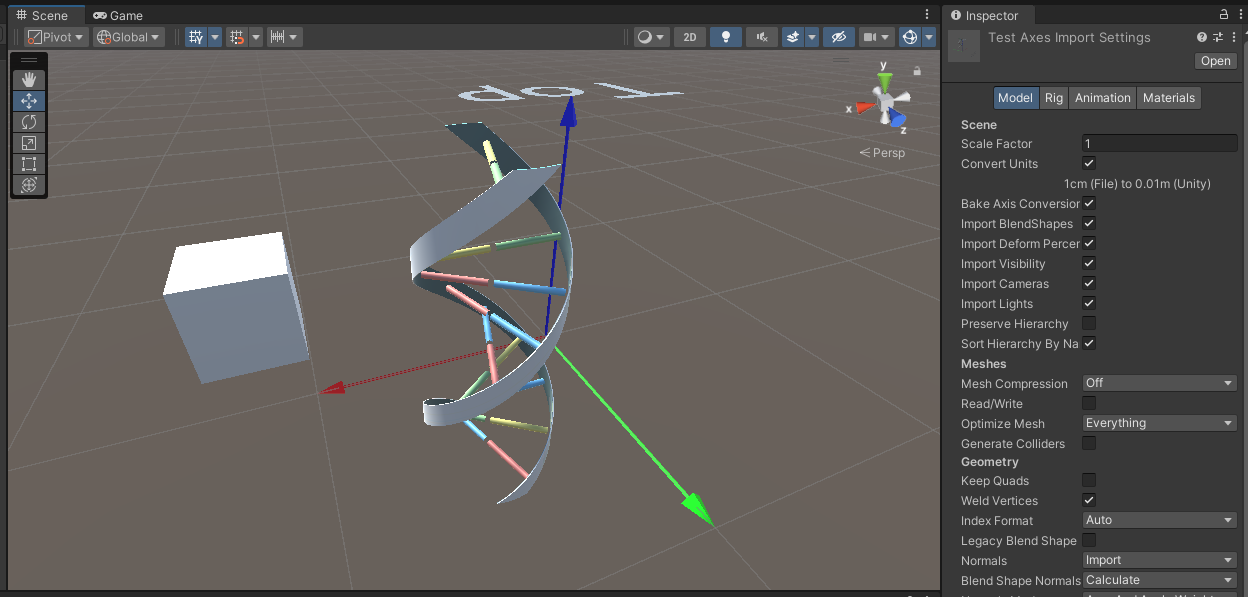
Task: Switch to the Rig tab in the Inspector
Action: coord(1054,97)
